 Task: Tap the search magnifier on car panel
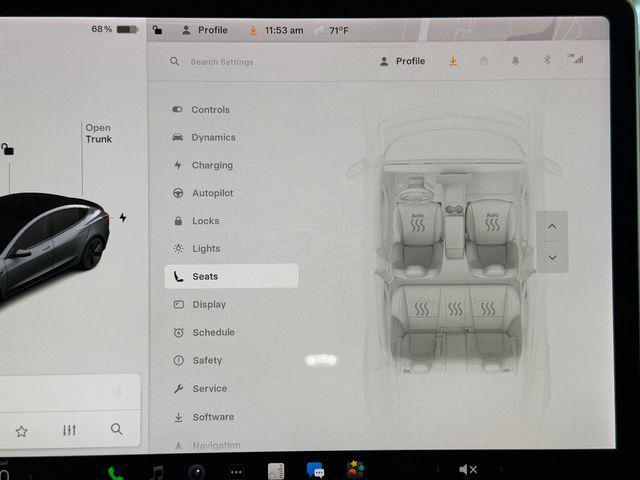117,430
